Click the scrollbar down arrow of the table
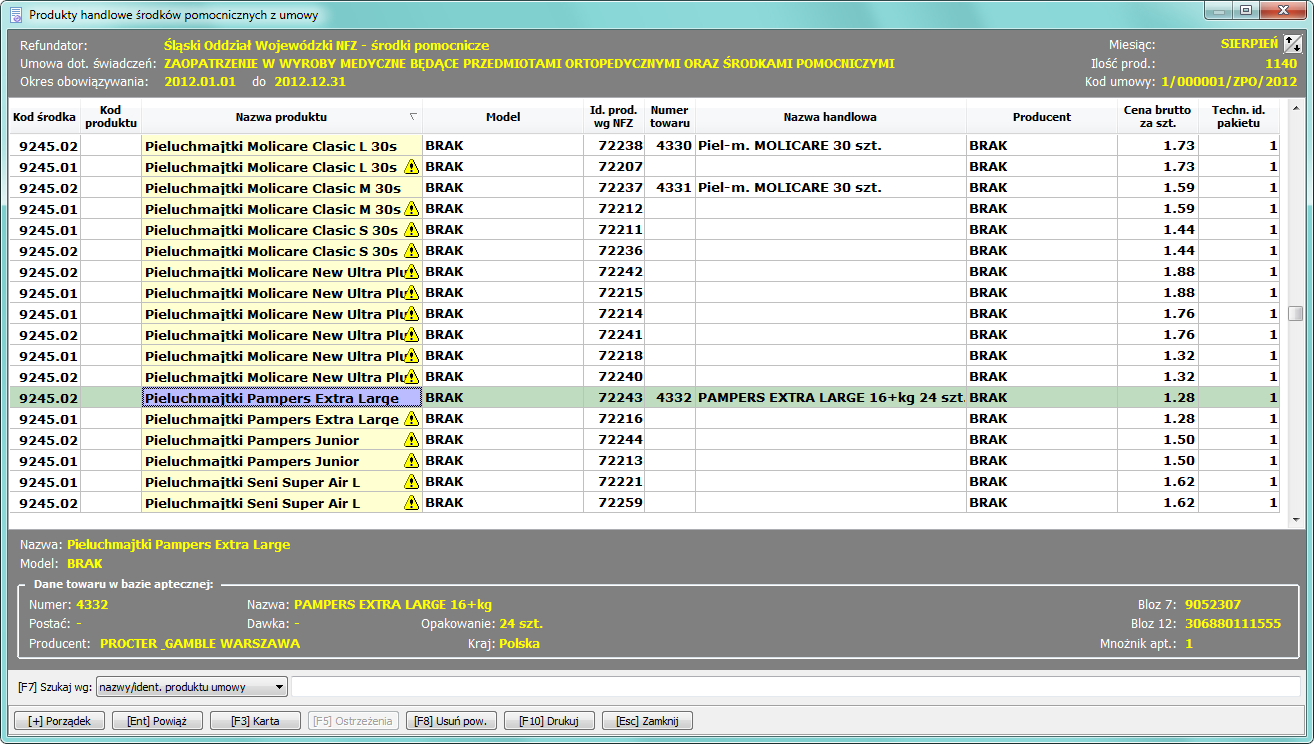This screenshot has height=744, width=1314. tap(1296, 520)
